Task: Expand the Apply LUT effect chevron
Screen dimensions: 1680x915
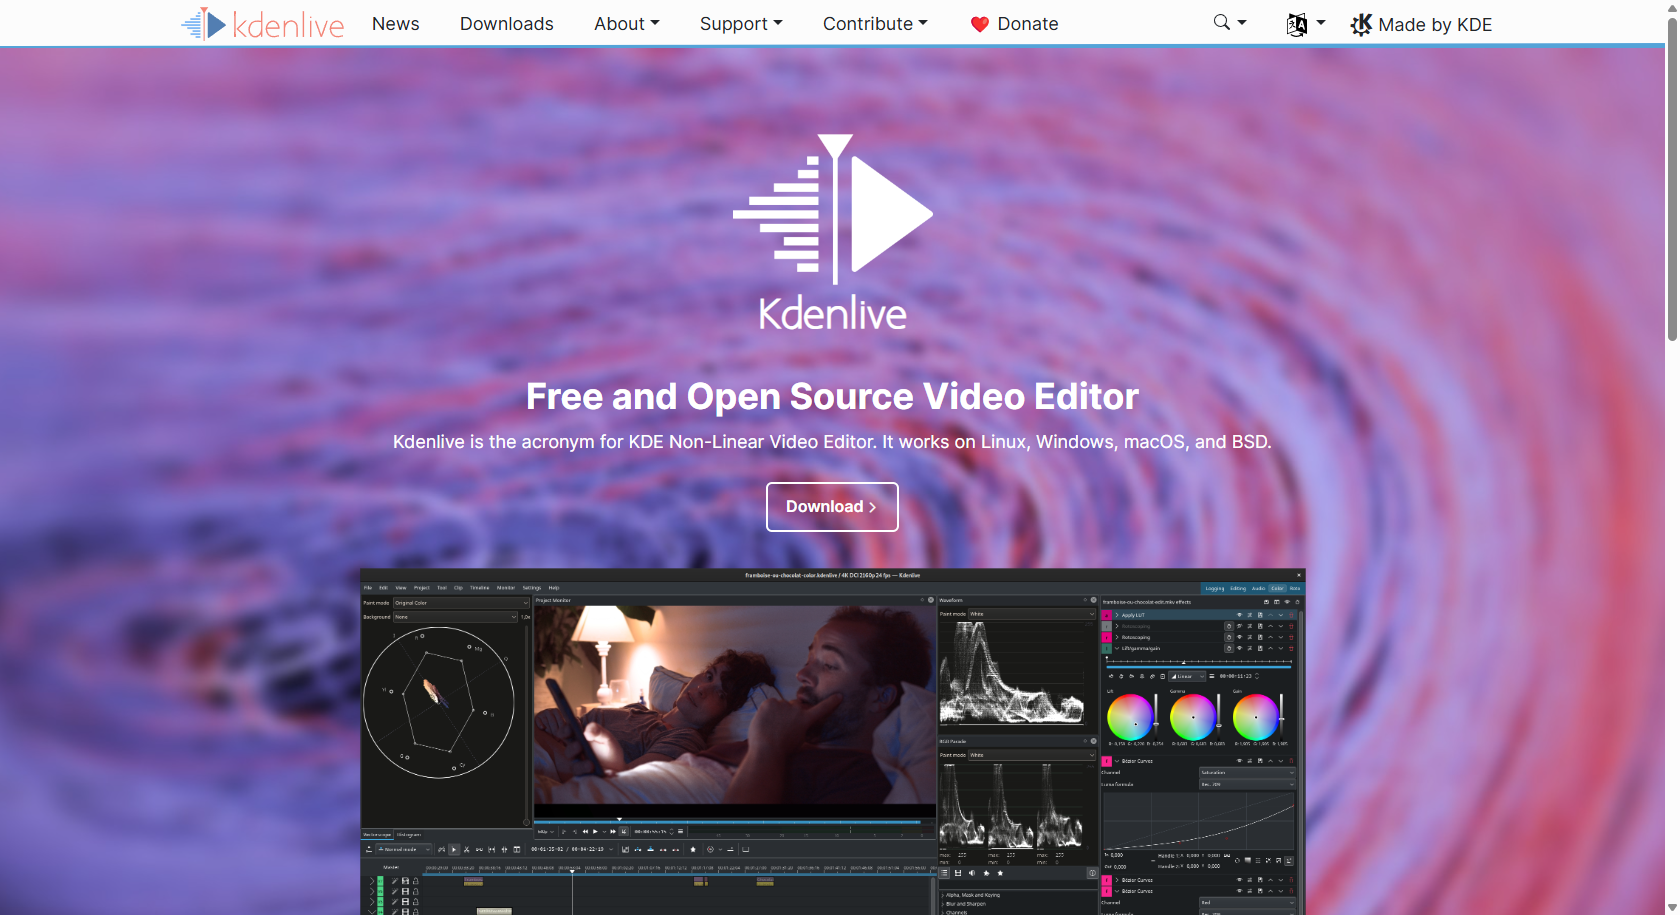Action: (x=1116, y=615)
